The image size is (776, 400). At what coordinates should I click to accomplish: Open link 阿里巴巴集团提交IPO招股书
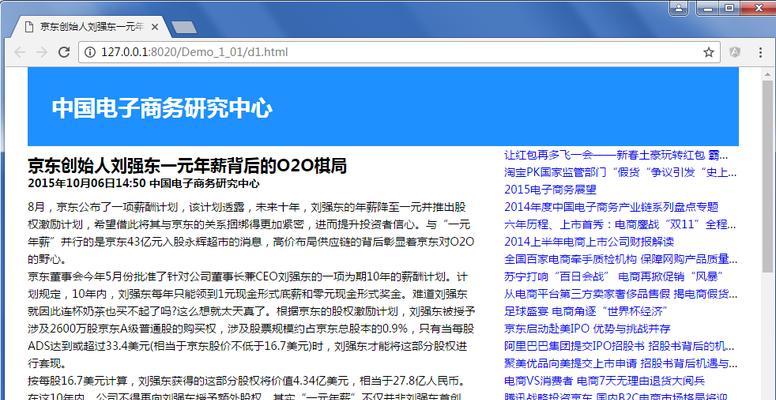point(619,346)
